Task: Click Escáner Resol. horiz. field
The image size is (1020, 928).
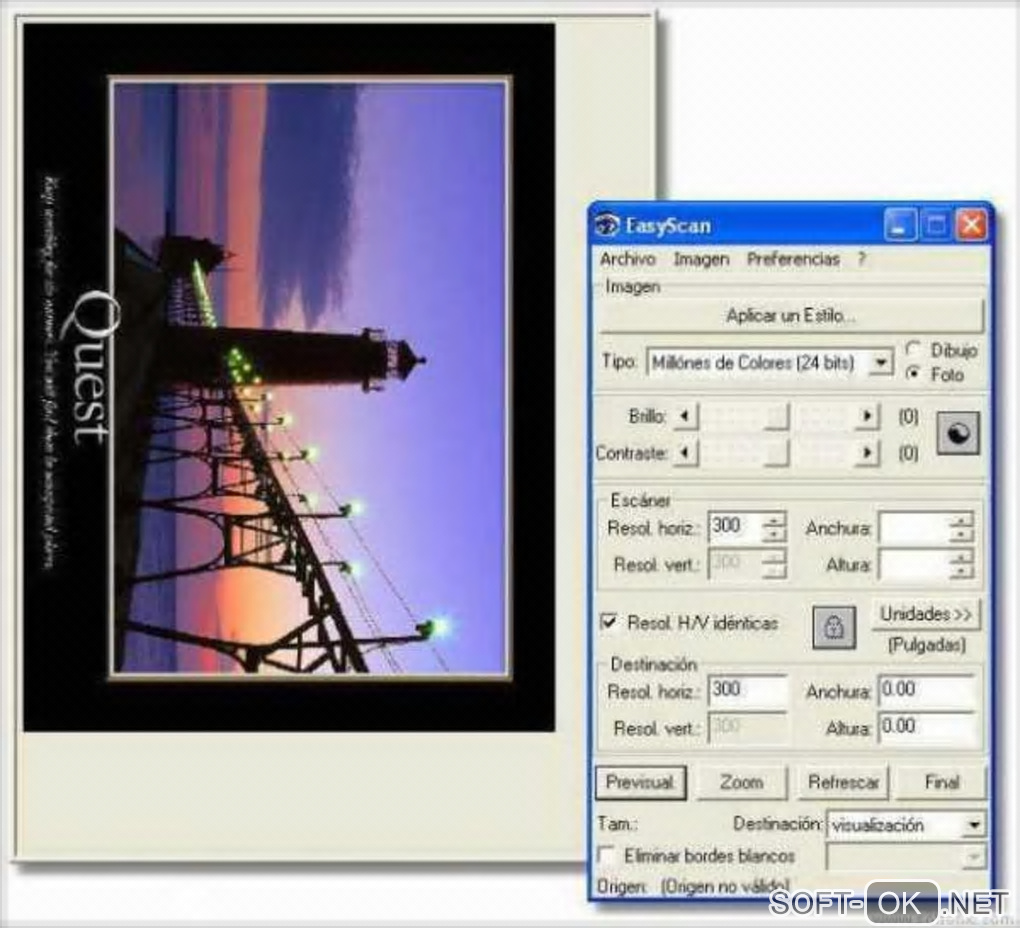Action: [735, 527]
